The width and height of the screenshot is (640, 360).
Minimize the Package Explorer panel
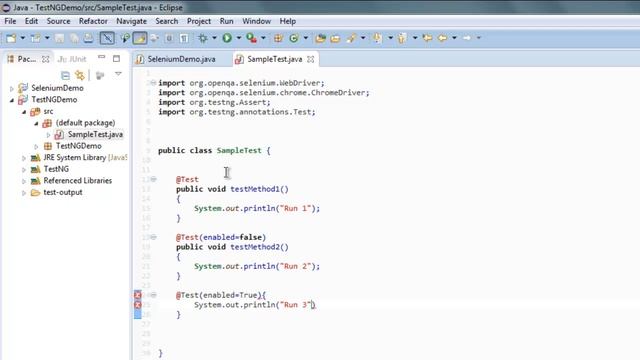tap(102, 58)
